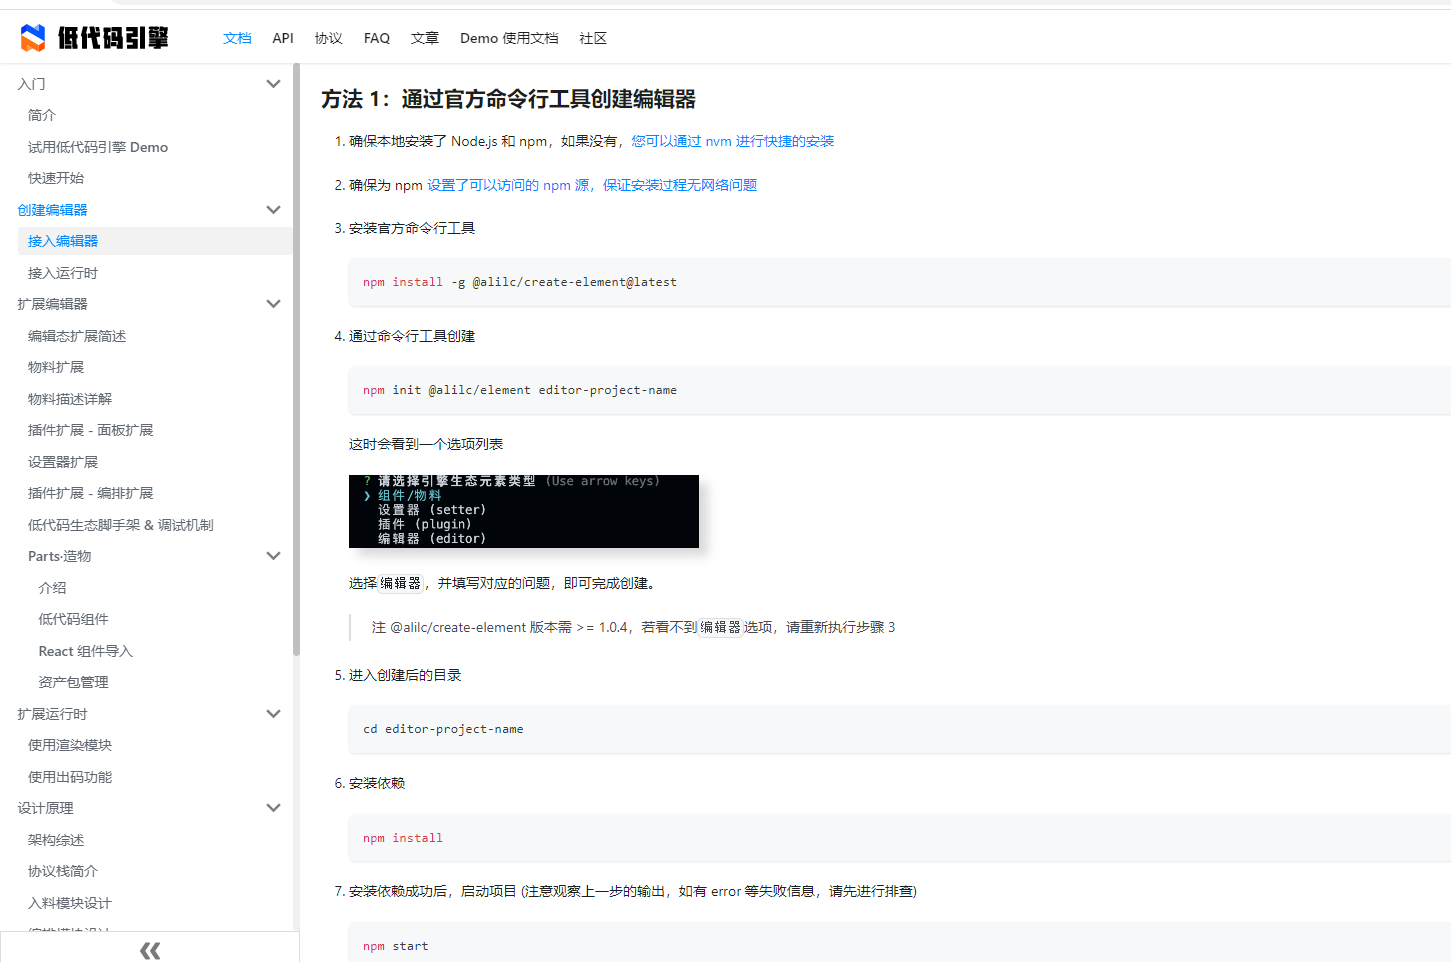Open 插件扩展 - 面板扩展 page

pyautogui.click(x=91, y=430)
